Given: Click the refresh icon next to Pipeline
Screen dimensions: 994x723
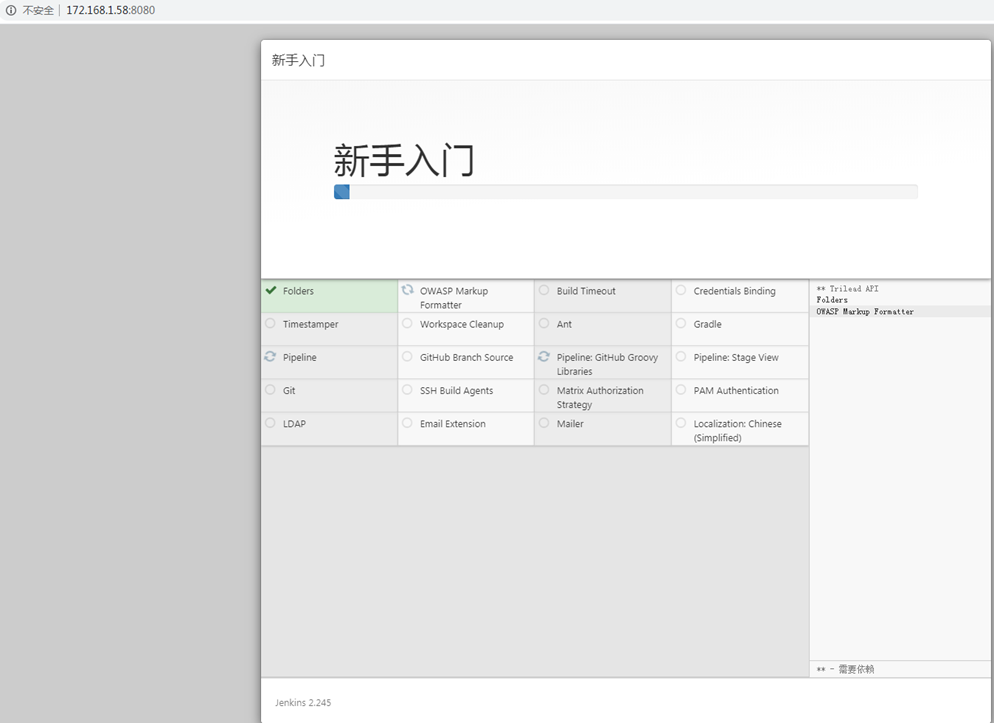Looking at the screenshot, I should click(270, 357).
